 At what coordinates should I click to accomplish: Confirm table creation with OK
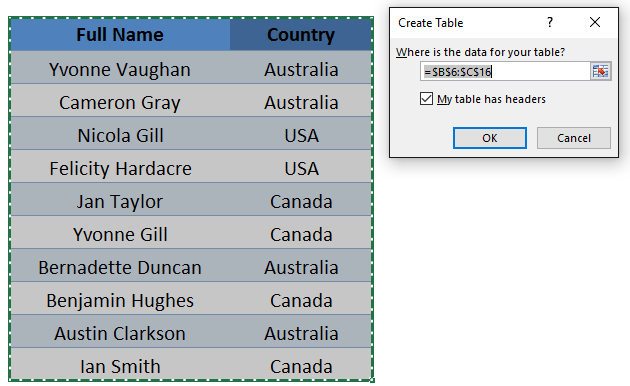pyautogui.click(x=490, y=138)
